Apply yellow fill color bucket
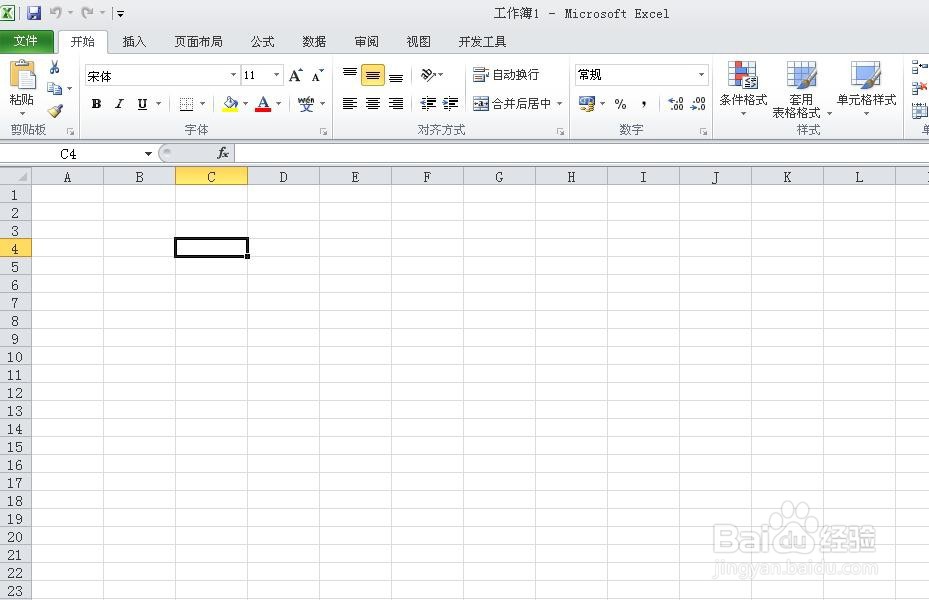 230,104
